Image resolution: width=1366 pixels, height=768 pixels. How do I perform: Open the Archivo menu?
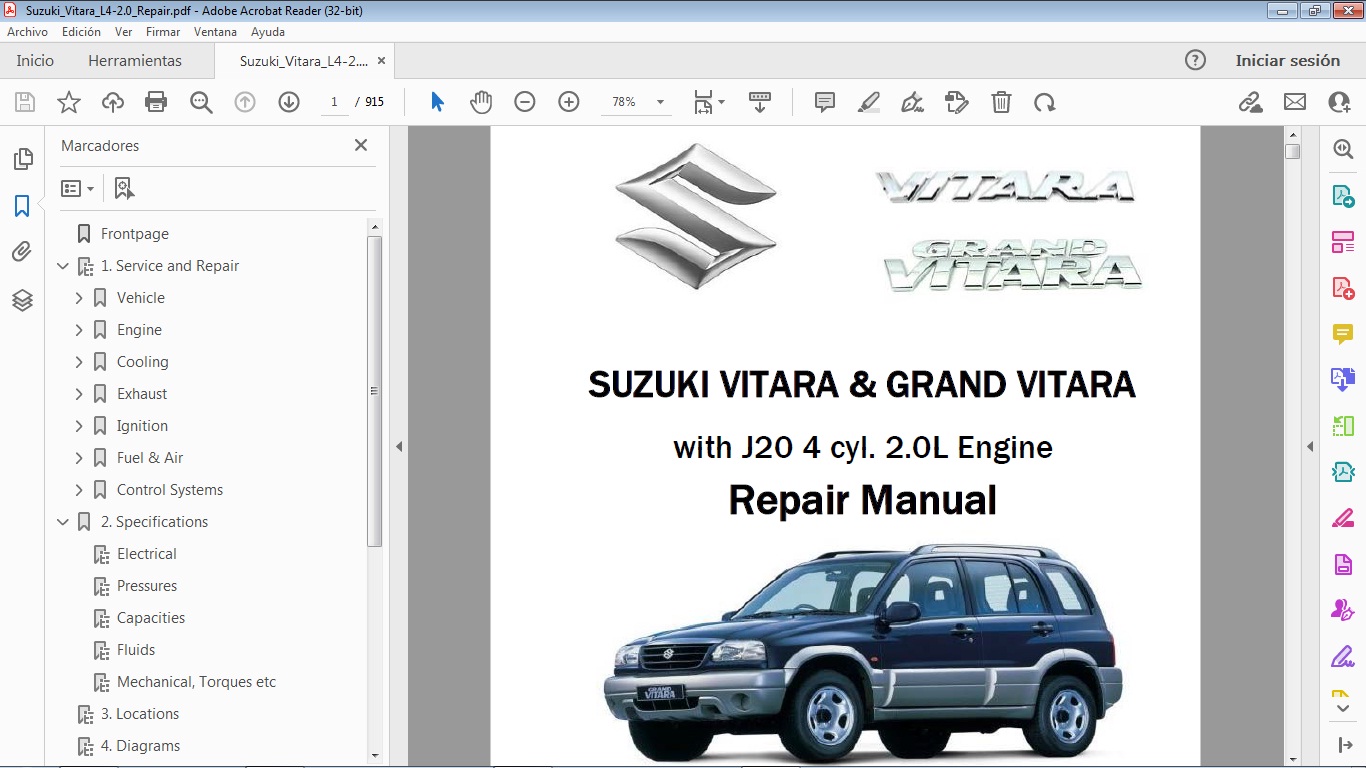point(27,32)
